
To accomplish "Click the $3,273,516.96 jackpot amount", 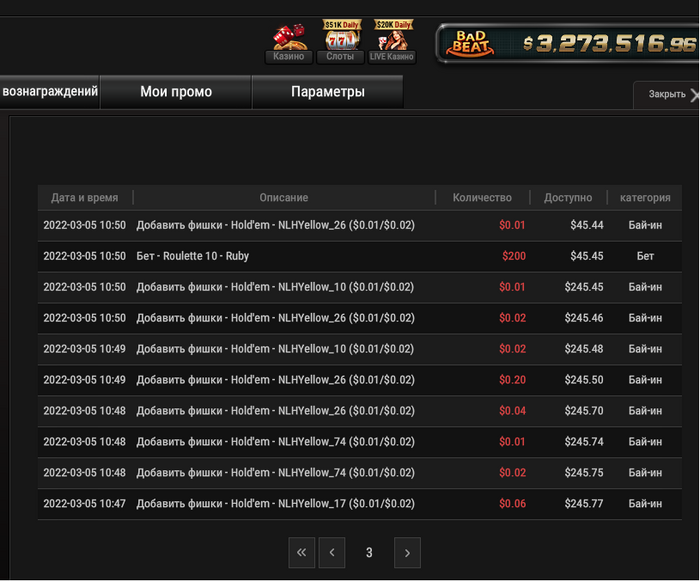I will click(x=609, y=43).
